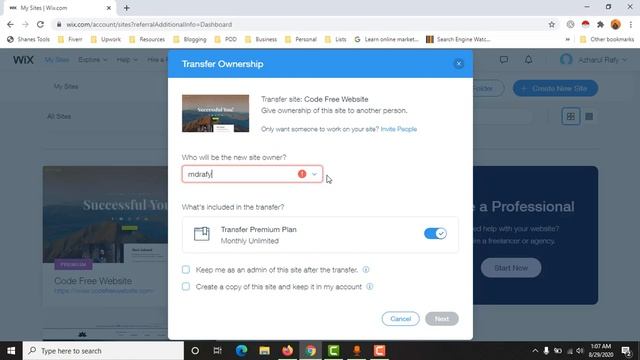Open the Lists bookmarks folder
The height and width of the screenshot is (360, 640).
(x=336, y=39)
